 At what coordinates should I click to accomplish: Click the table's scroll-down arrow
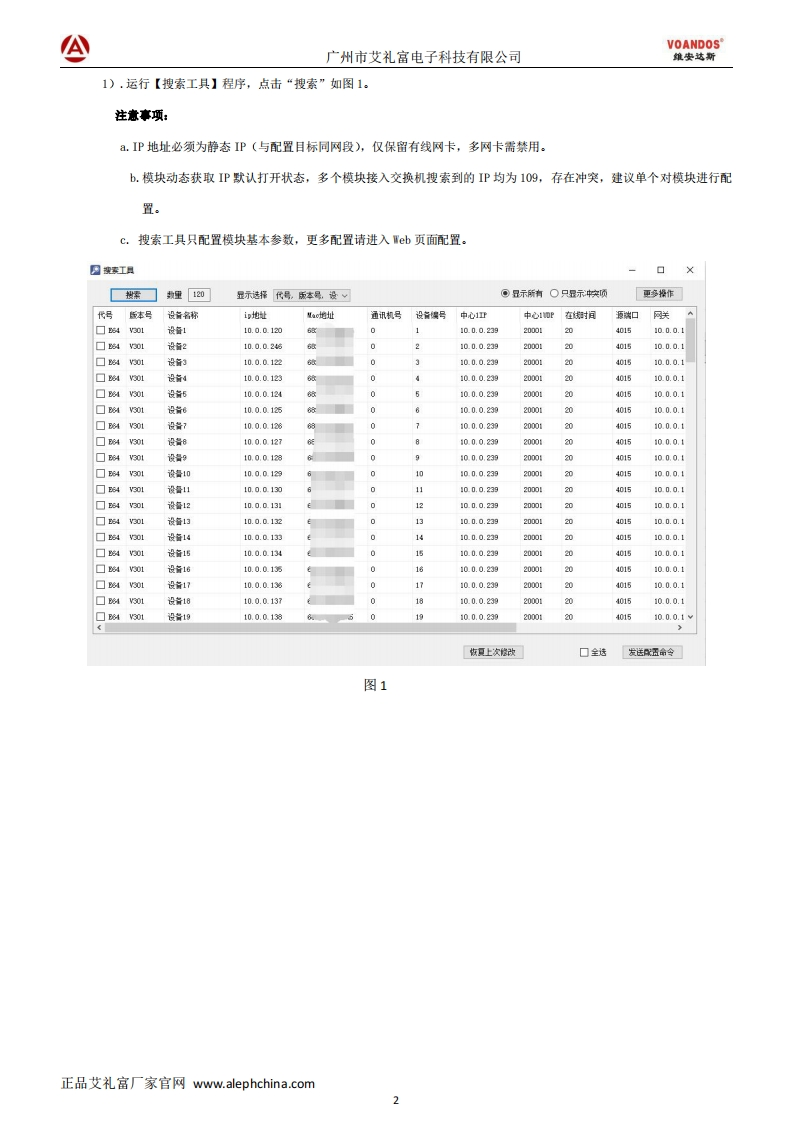(x=690, y=618)
